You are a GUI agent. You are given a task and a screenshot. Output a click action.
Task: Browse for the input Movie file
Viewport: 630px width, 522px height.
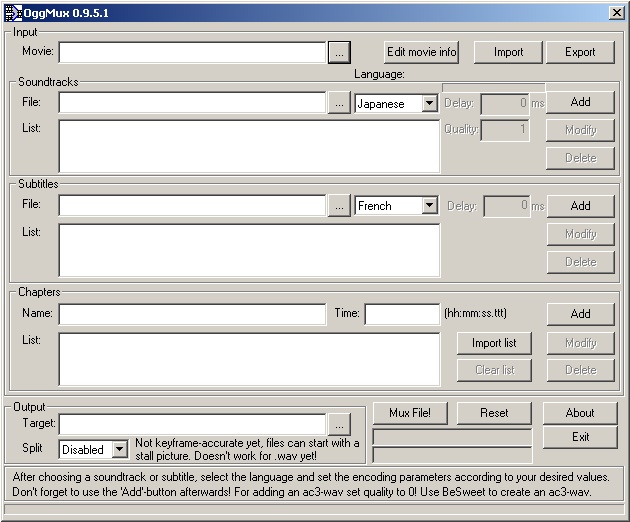click(x=340, y=53)
